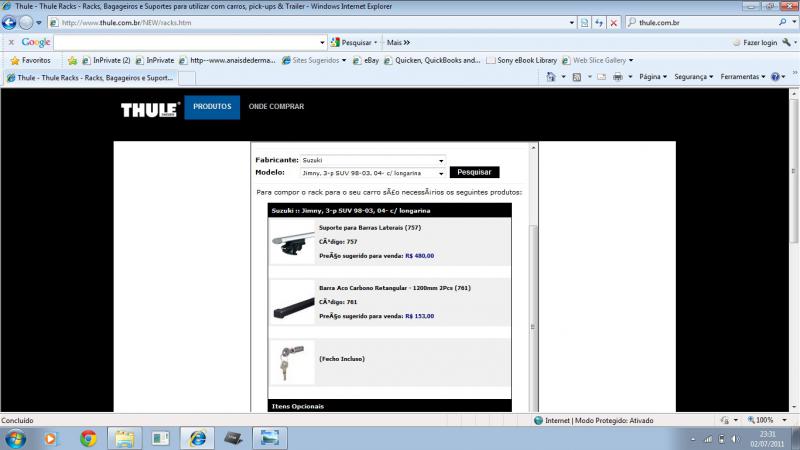
Task: Expand the Mais toolbar menu
Action: (x=398, y=42)
